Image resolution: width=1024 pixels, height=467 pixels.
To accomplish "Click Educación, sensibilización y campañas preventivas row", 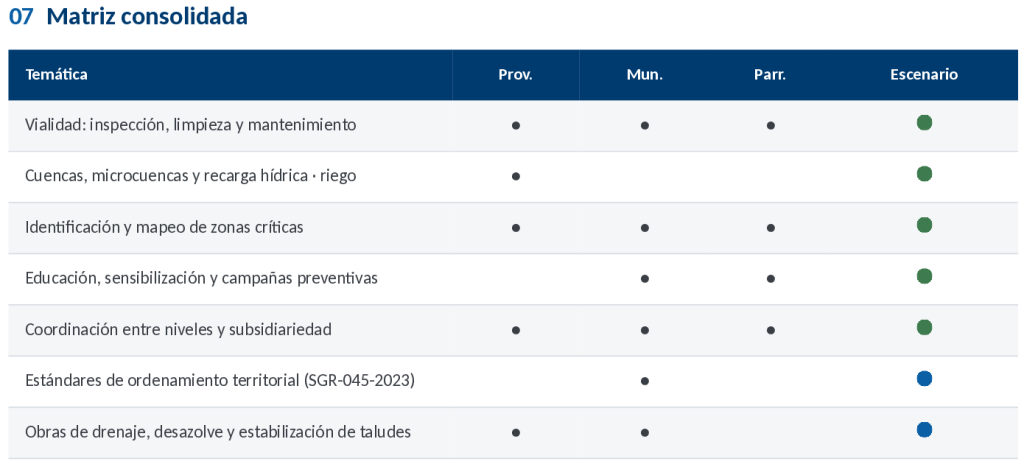I will tap(513, 279).
